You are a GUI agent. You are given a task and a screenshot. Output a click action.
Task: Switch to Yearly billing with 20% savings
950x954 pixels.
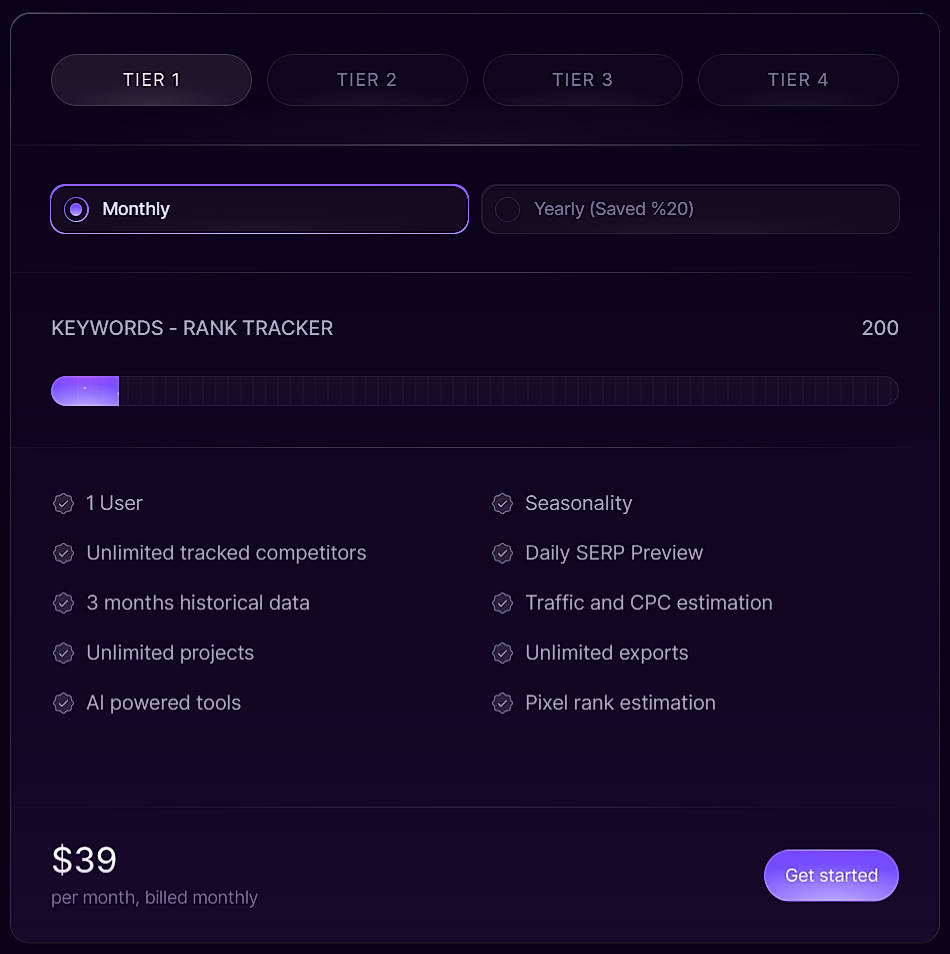(690, 209)
